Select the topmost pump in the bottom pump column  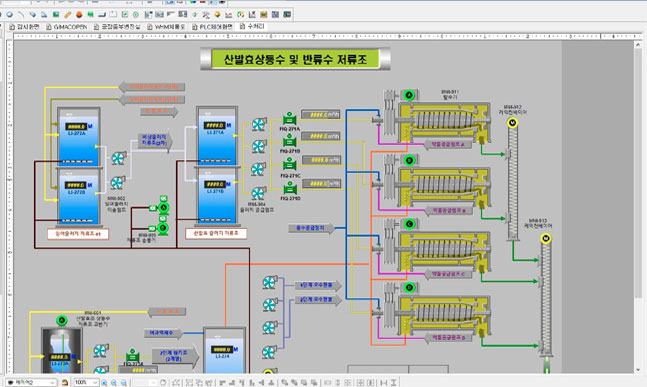coord(270,282)
